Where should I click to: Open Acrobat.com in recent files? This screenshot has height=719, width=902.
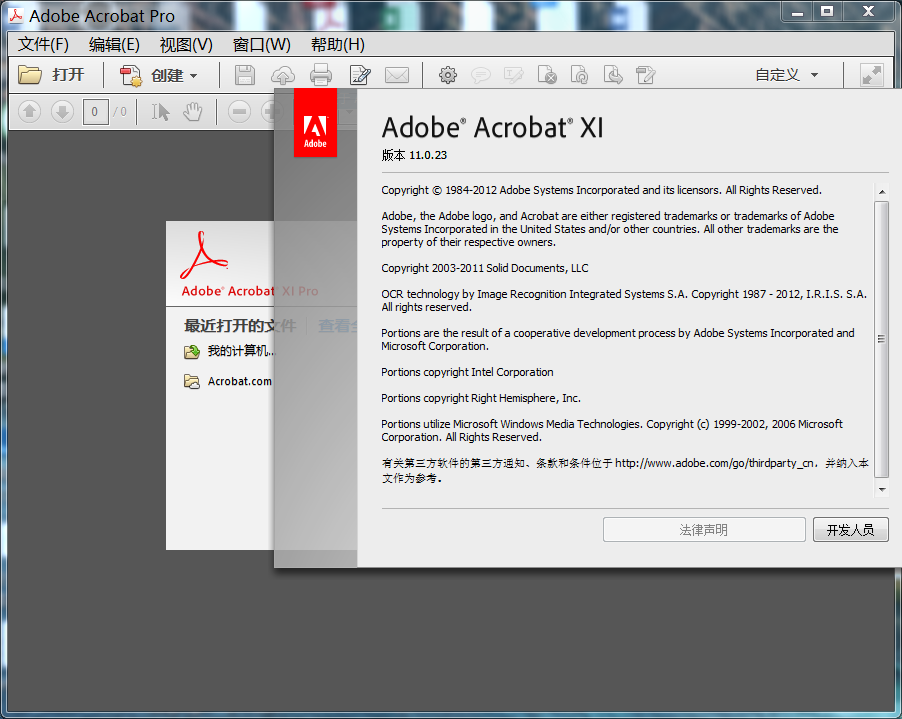coord(239,381)
